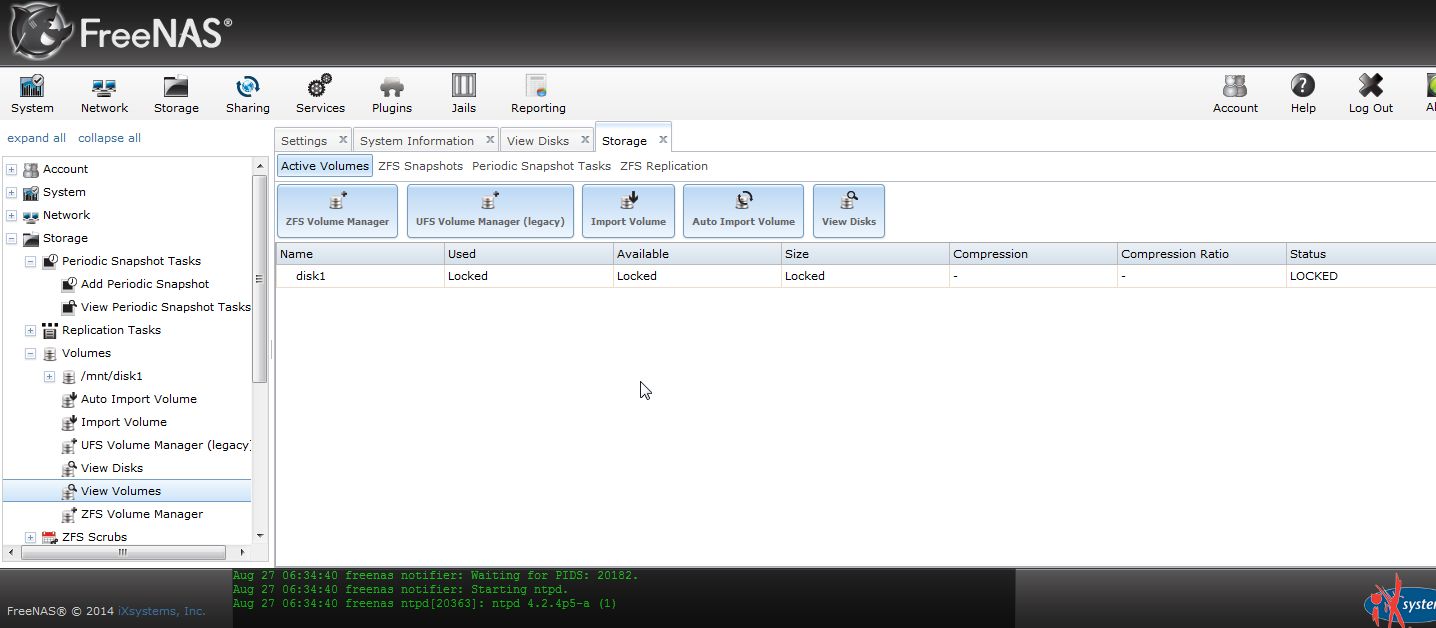This screenshot has width=1436, height=628.
Task: Click the FreeNAS logo
Action: point(120,32)
